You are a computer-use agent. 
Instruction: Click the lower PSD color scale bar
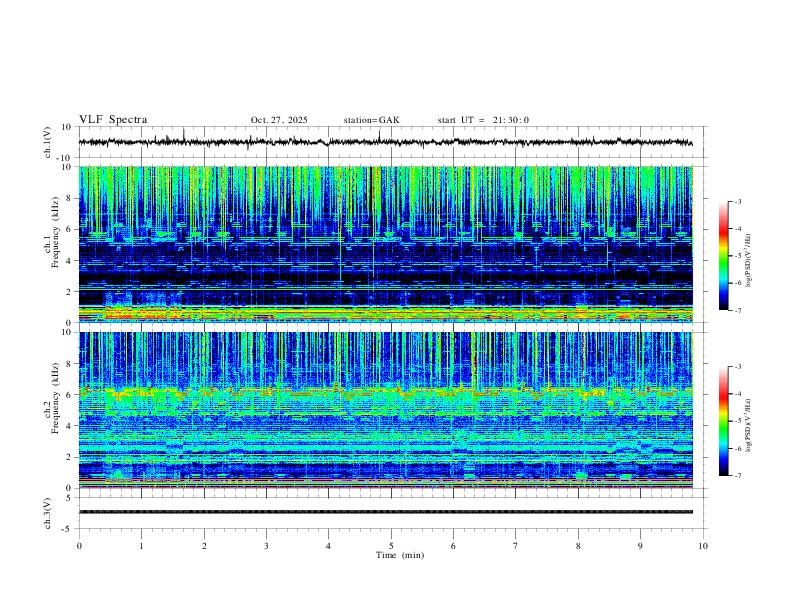(x=724, y=421)
